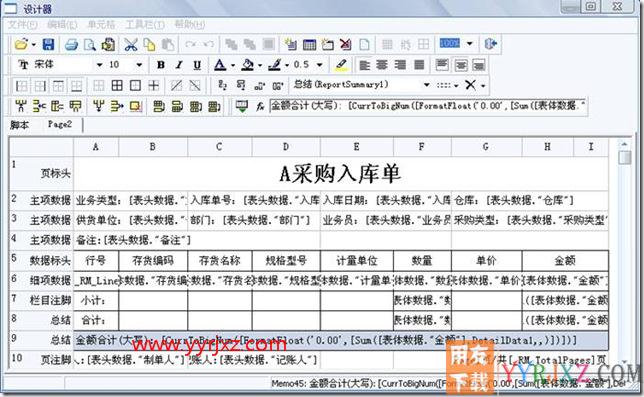Open the 工具栏(T) menu

145,25
